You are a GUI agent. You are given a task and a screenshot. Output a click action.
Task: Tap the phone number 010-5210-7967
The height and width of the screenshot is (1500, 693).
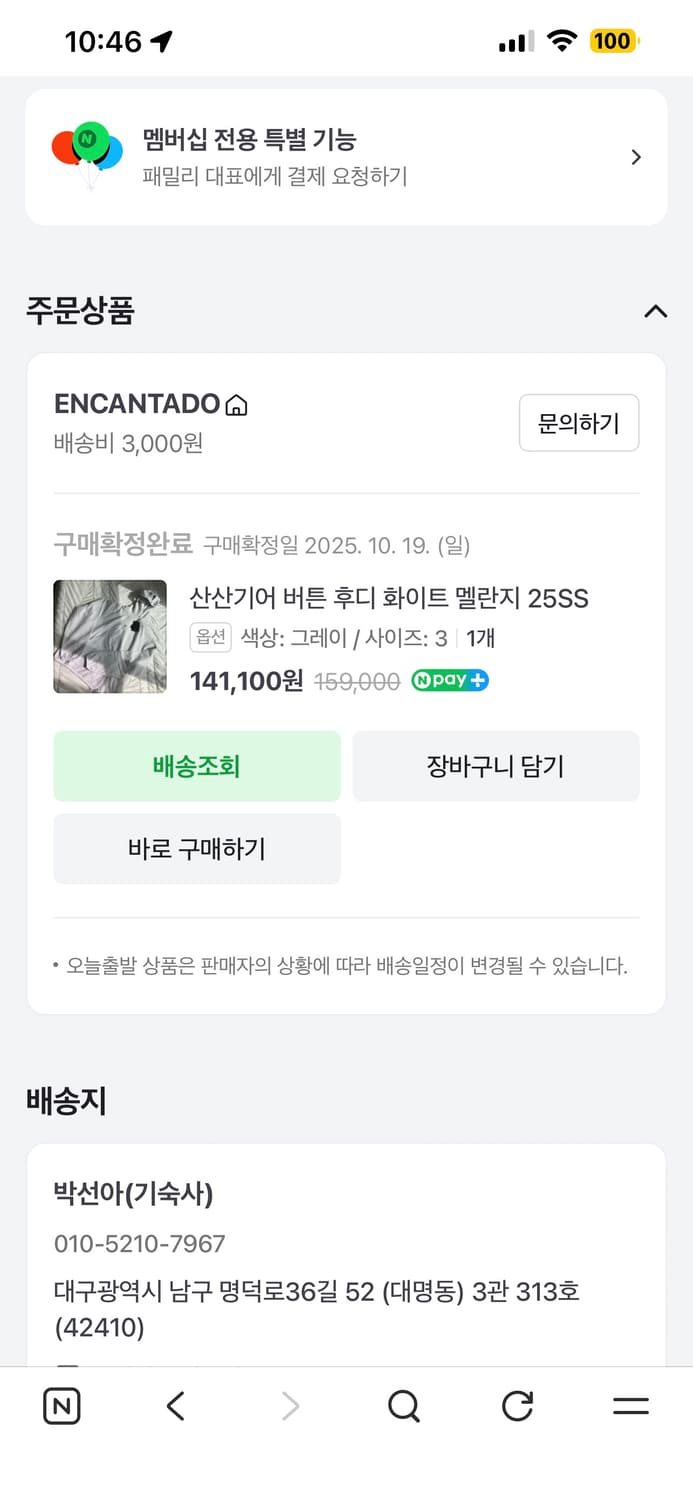click(x=139, y=1244)
